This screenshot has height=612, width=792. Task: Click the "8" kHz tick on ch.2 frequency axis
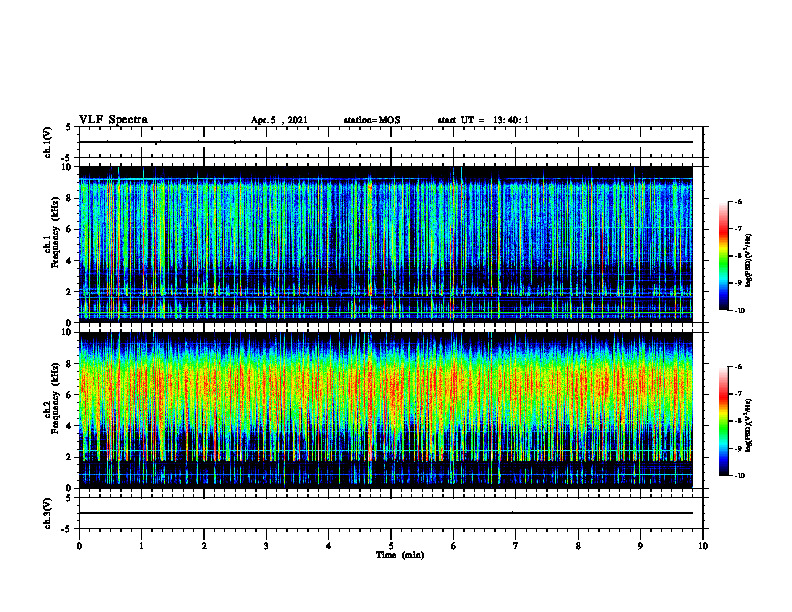click(70, 364)
